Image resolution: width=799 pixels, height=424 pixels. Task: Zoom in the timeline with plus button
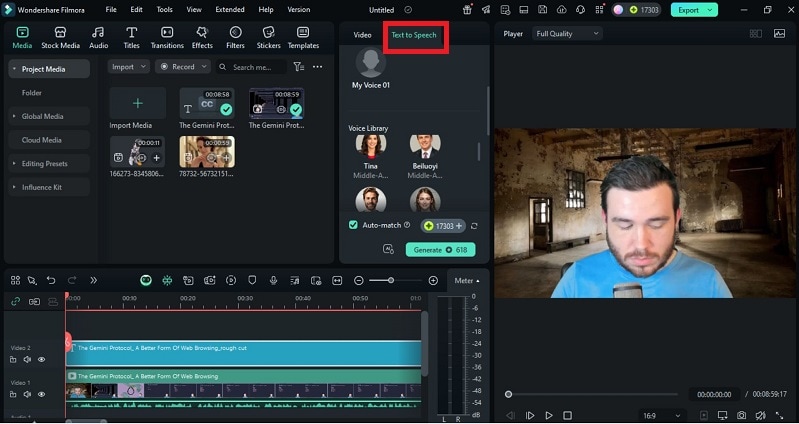pyautogui.click(x=433, y=280)
